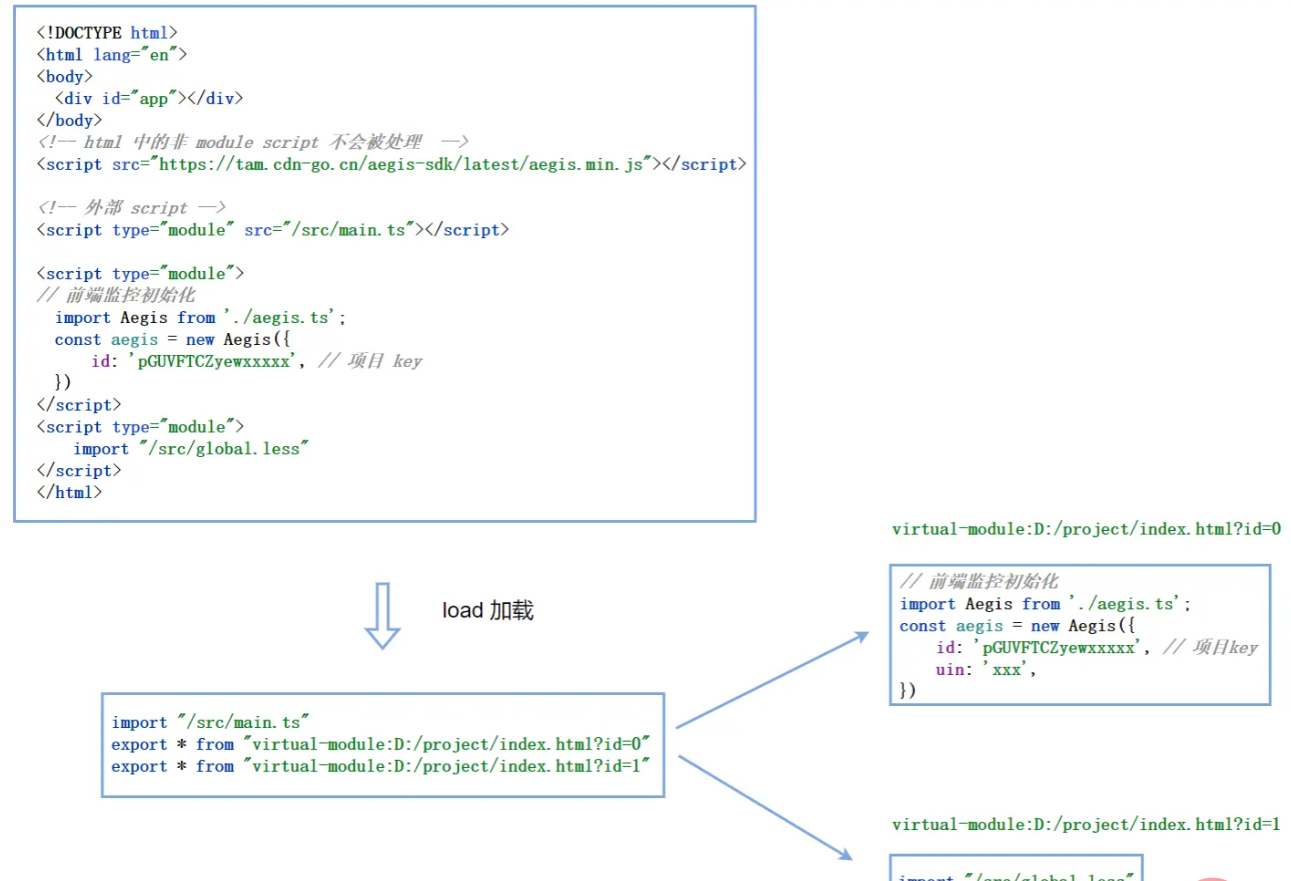This screenshot has height=881, width=1291.
Task: Click export line ending with 'index.html?id=1'
Action: (x=381, y=766)
